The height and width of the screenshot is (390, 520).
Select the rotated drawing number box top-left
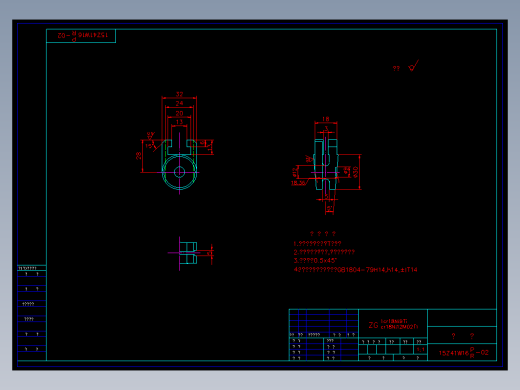(81, 36)
